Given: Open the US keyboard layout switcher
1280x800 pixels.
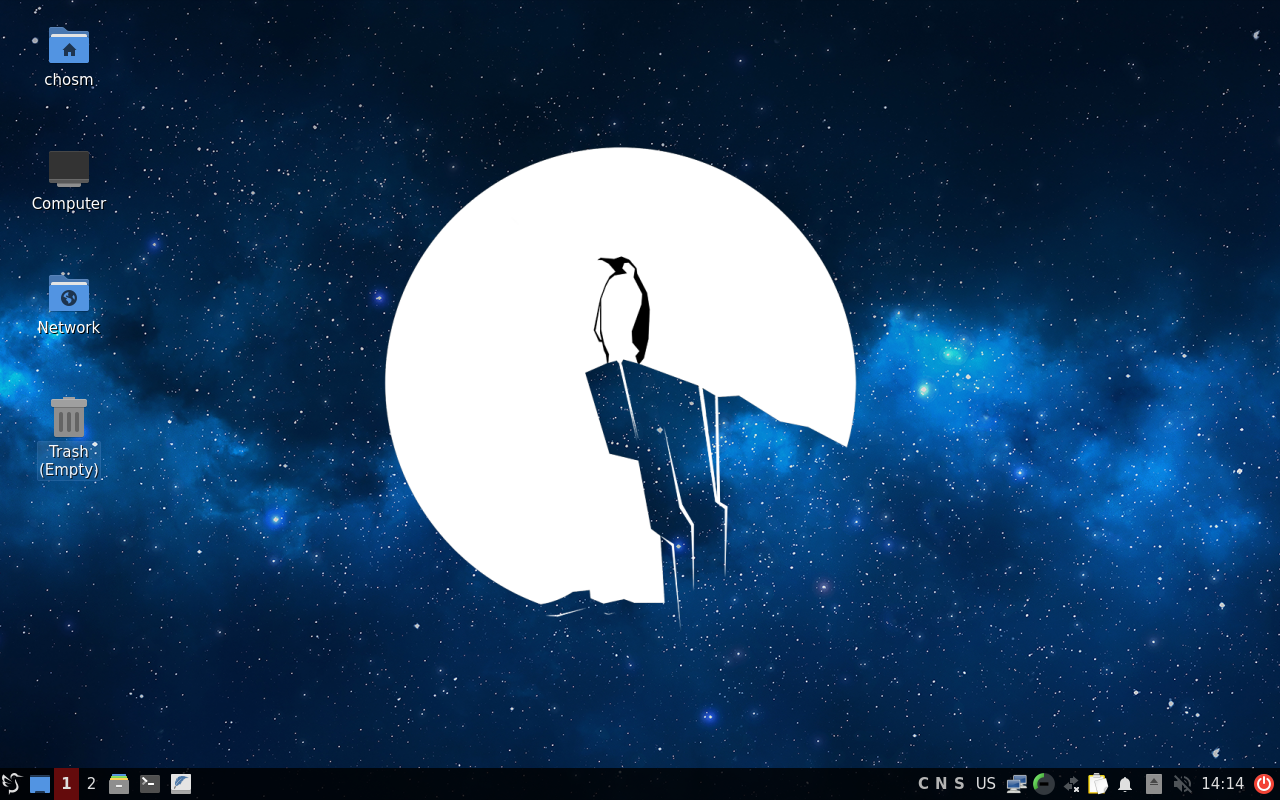Looking at the screenshot, I should click(x=985, y=784).
